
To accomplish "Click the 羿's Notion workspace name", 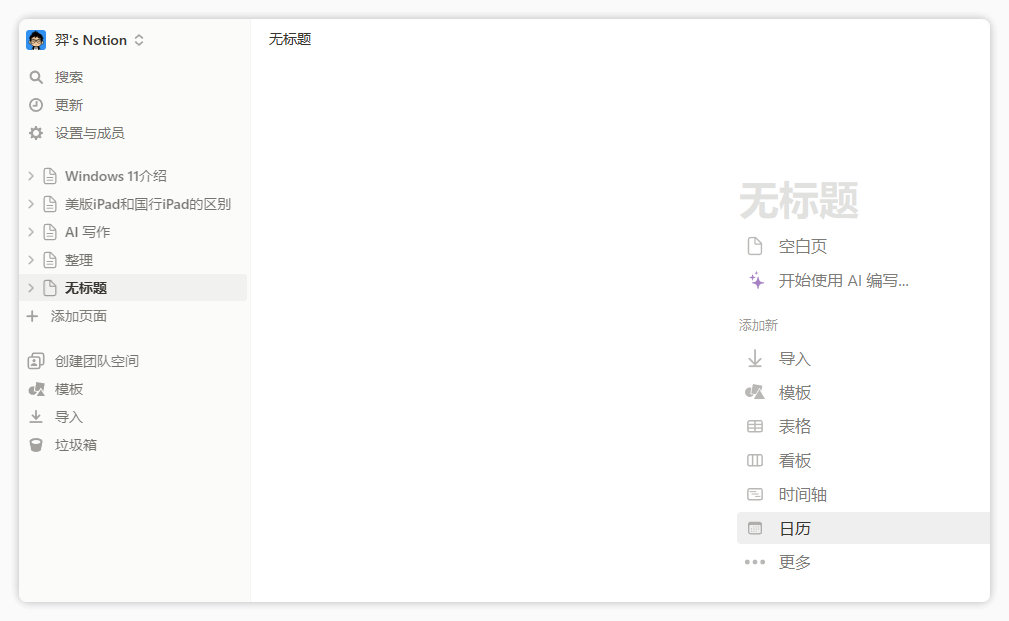I will [x=91, y=40].
